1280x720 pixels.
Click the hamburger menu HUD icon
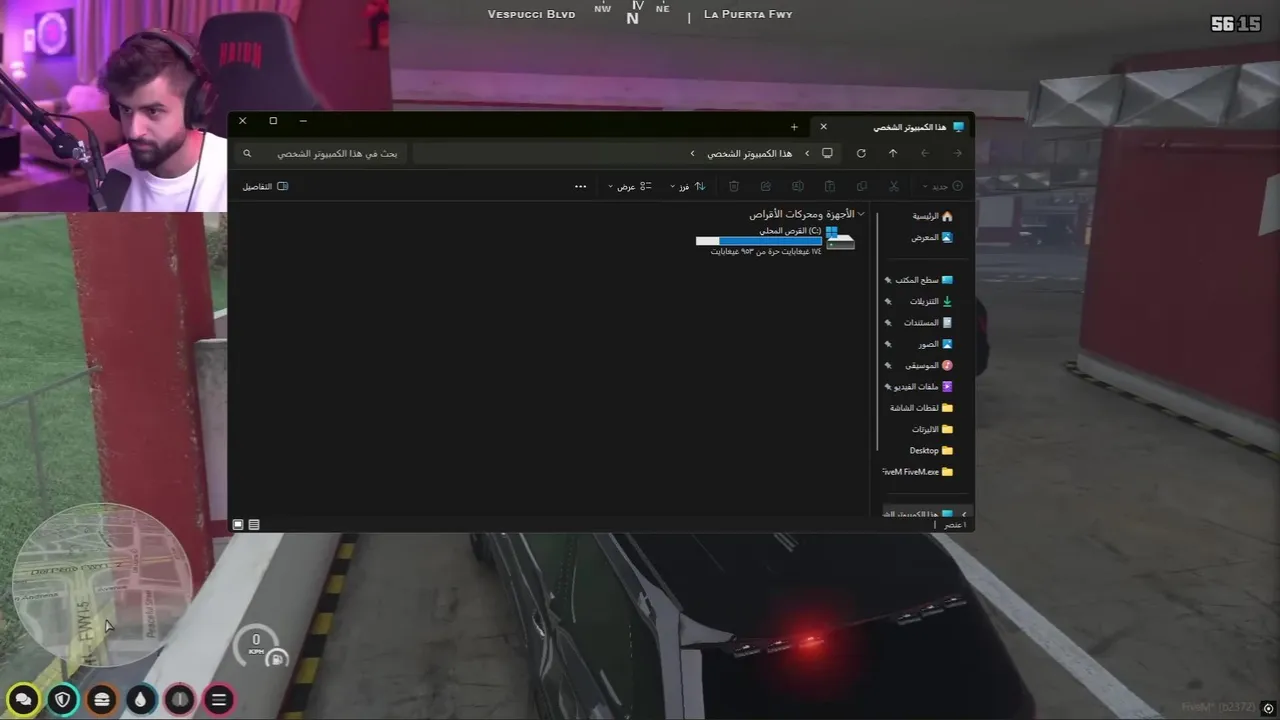pyautogui.click(x=219, y=699)
